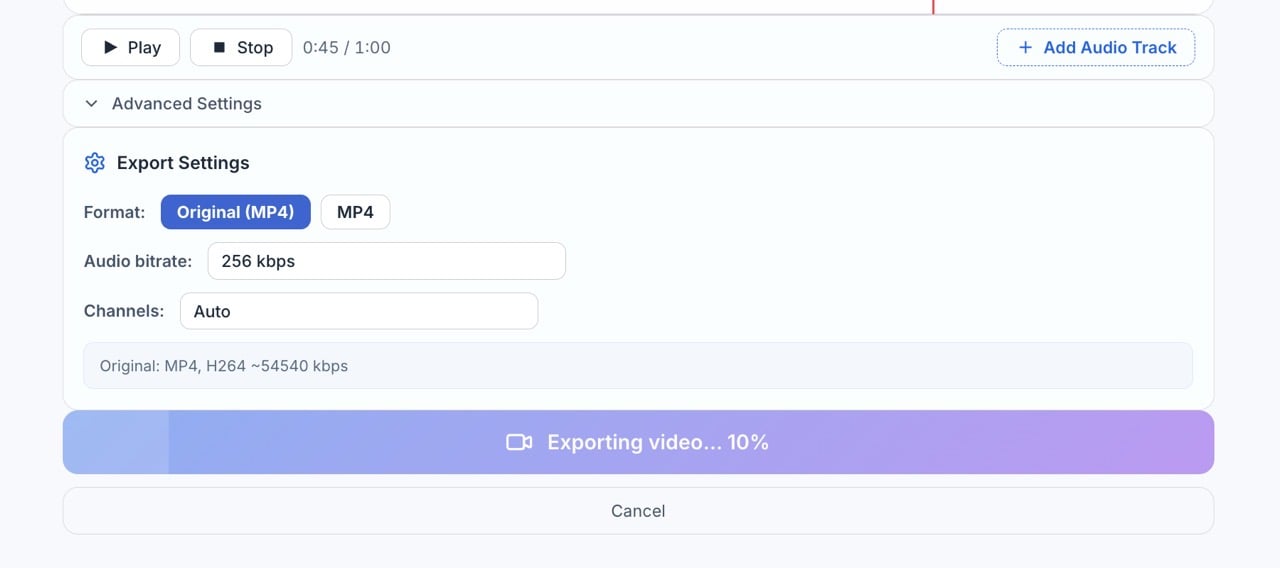Click the 0:45 / 1:00 time display
This screenshot has width=1280, height=568.
tap(347, 47)
